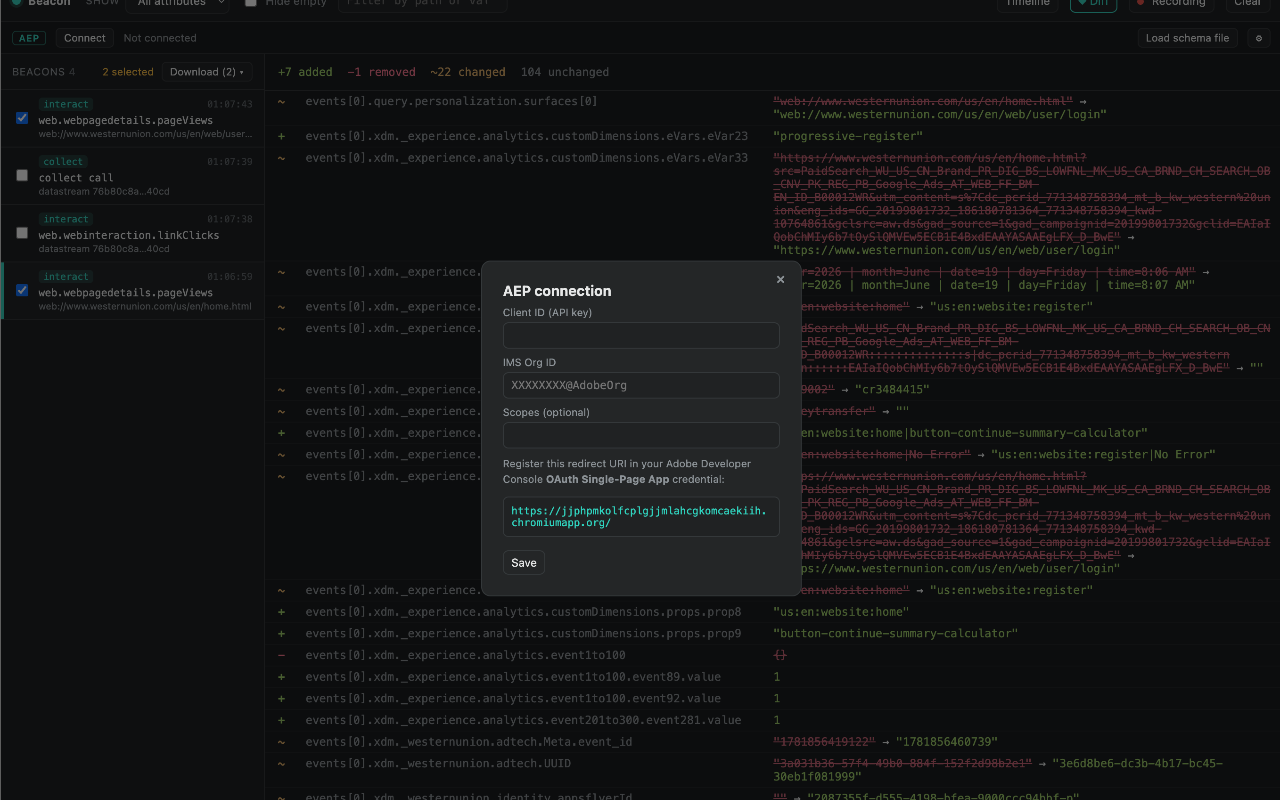Open the All attributes dropdown
The width and height of the screenshot is (1280, 800).
click(178, 4)
